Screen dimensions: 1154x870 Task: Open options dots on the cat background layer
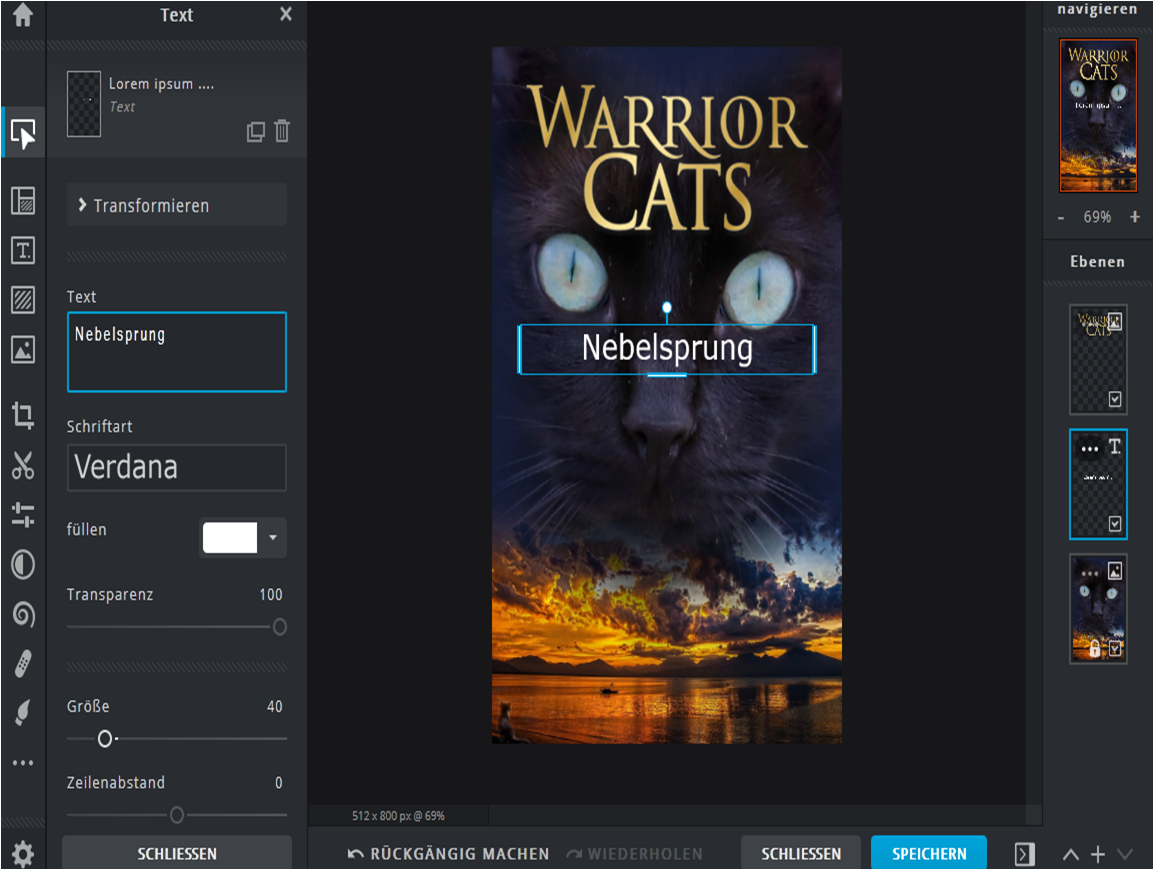(x=1089, y=573)
